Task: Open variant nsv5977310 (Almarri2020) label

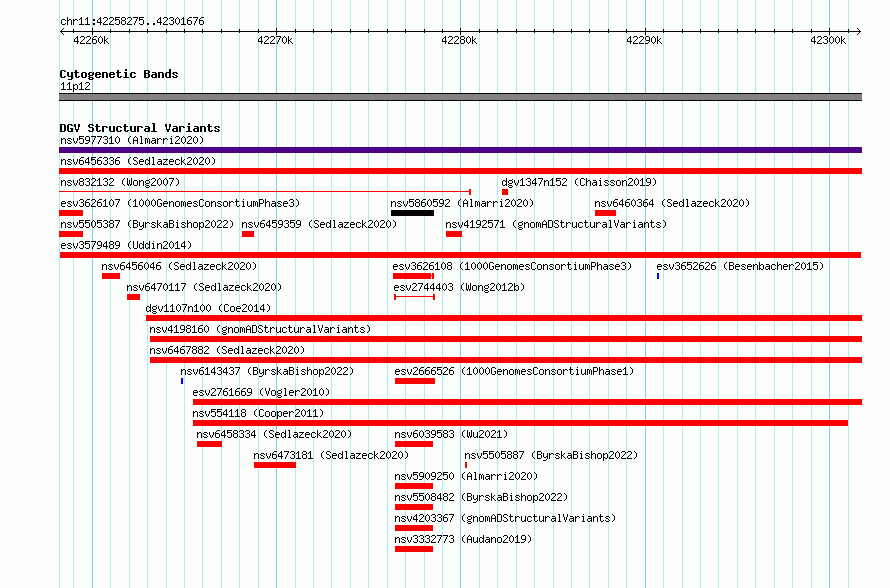Action: pyautogui.click(x=132, y=140)
